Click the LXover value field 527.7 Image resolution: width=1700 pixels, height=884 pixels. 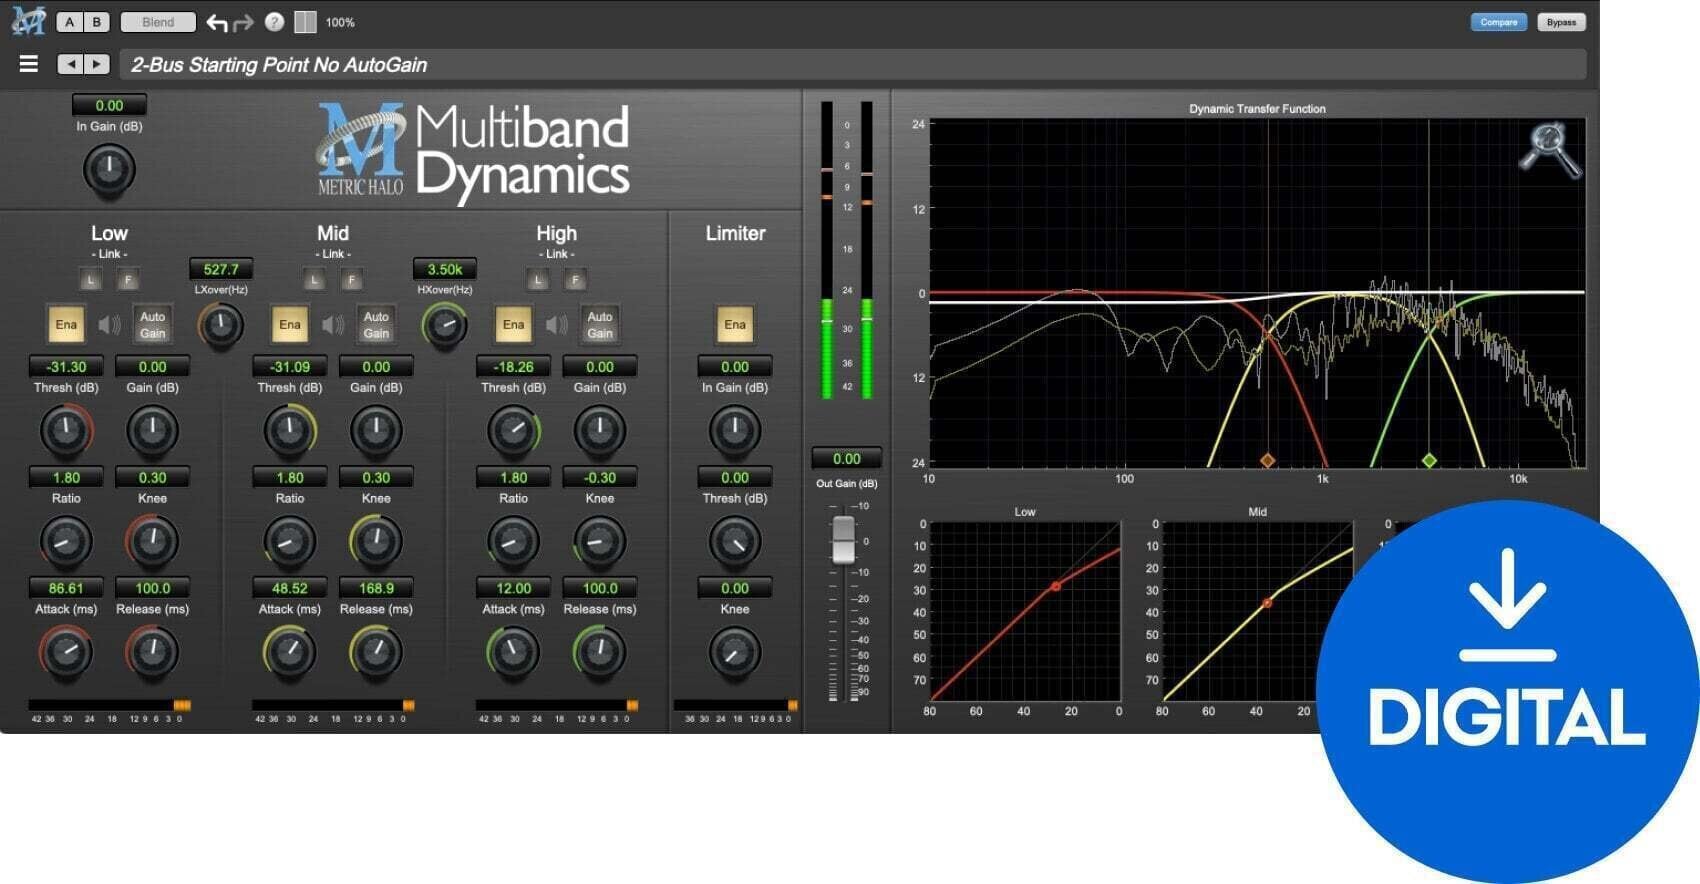[x=221, y=269]
